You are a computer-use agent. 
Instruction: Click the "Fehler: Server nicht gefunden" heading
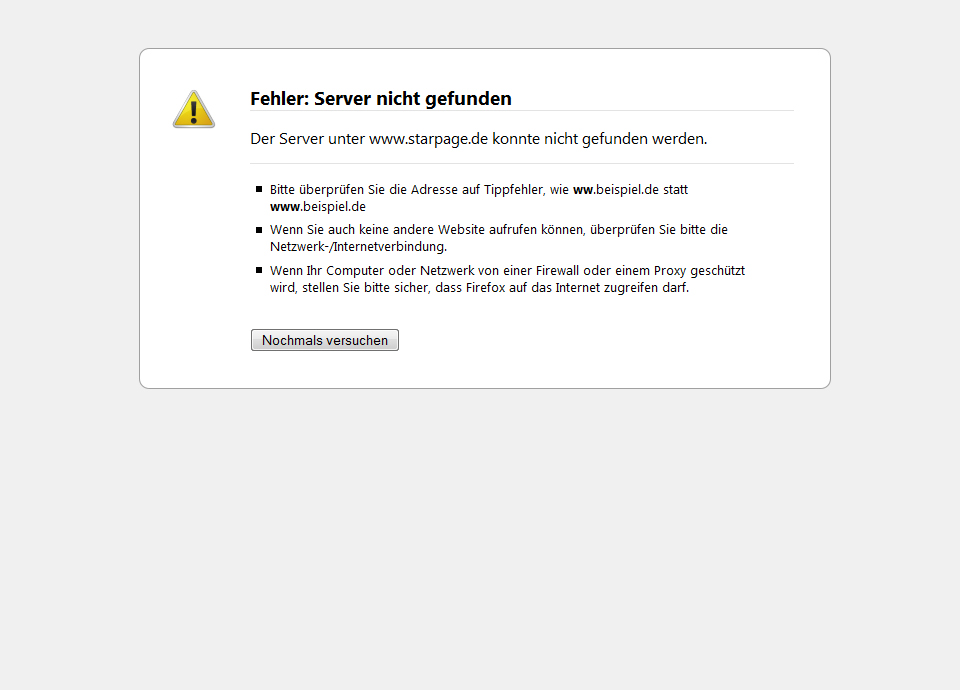pyautogui.click(x=381, y=99)
